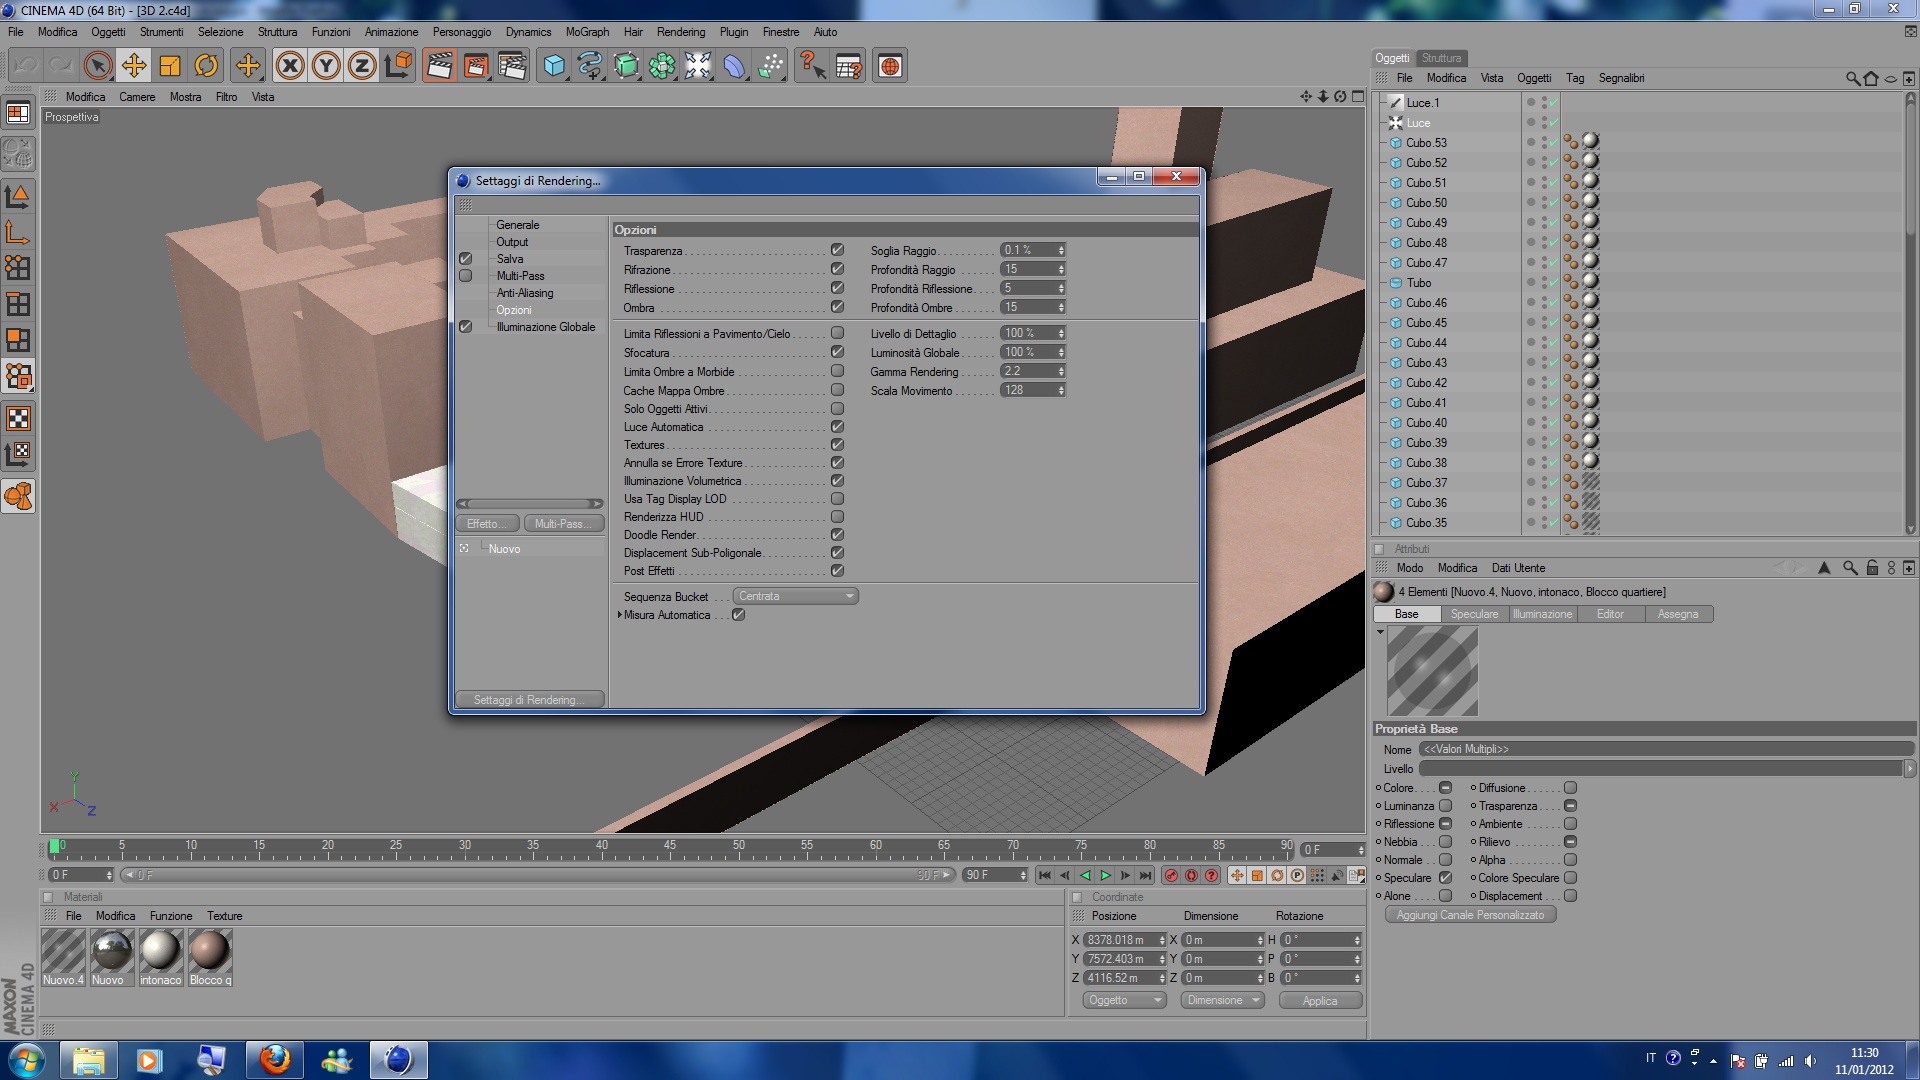Enable the Renderizza HUD checkbox

click(837, 517)
